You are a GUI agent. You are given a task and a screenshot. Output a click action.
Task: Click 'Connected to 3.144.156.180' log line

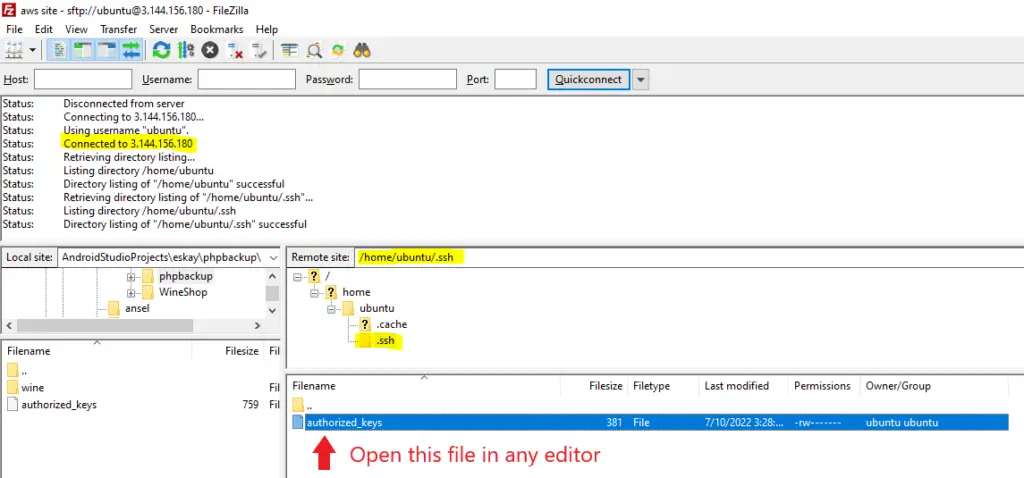(x=128, y=144)
